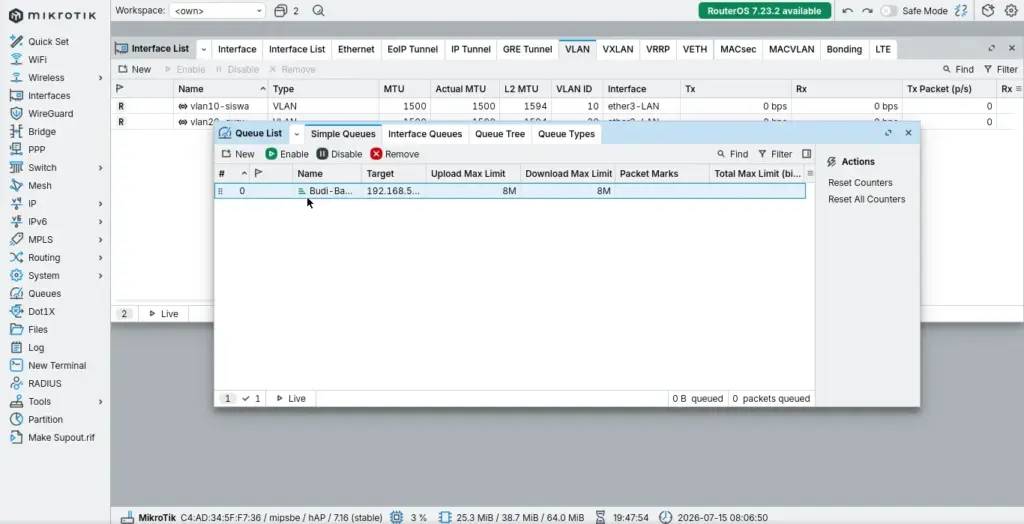Screen dimensions: 1024x524
Task: Open the Workspace dropdown
Action: click(x=217, y=10)
